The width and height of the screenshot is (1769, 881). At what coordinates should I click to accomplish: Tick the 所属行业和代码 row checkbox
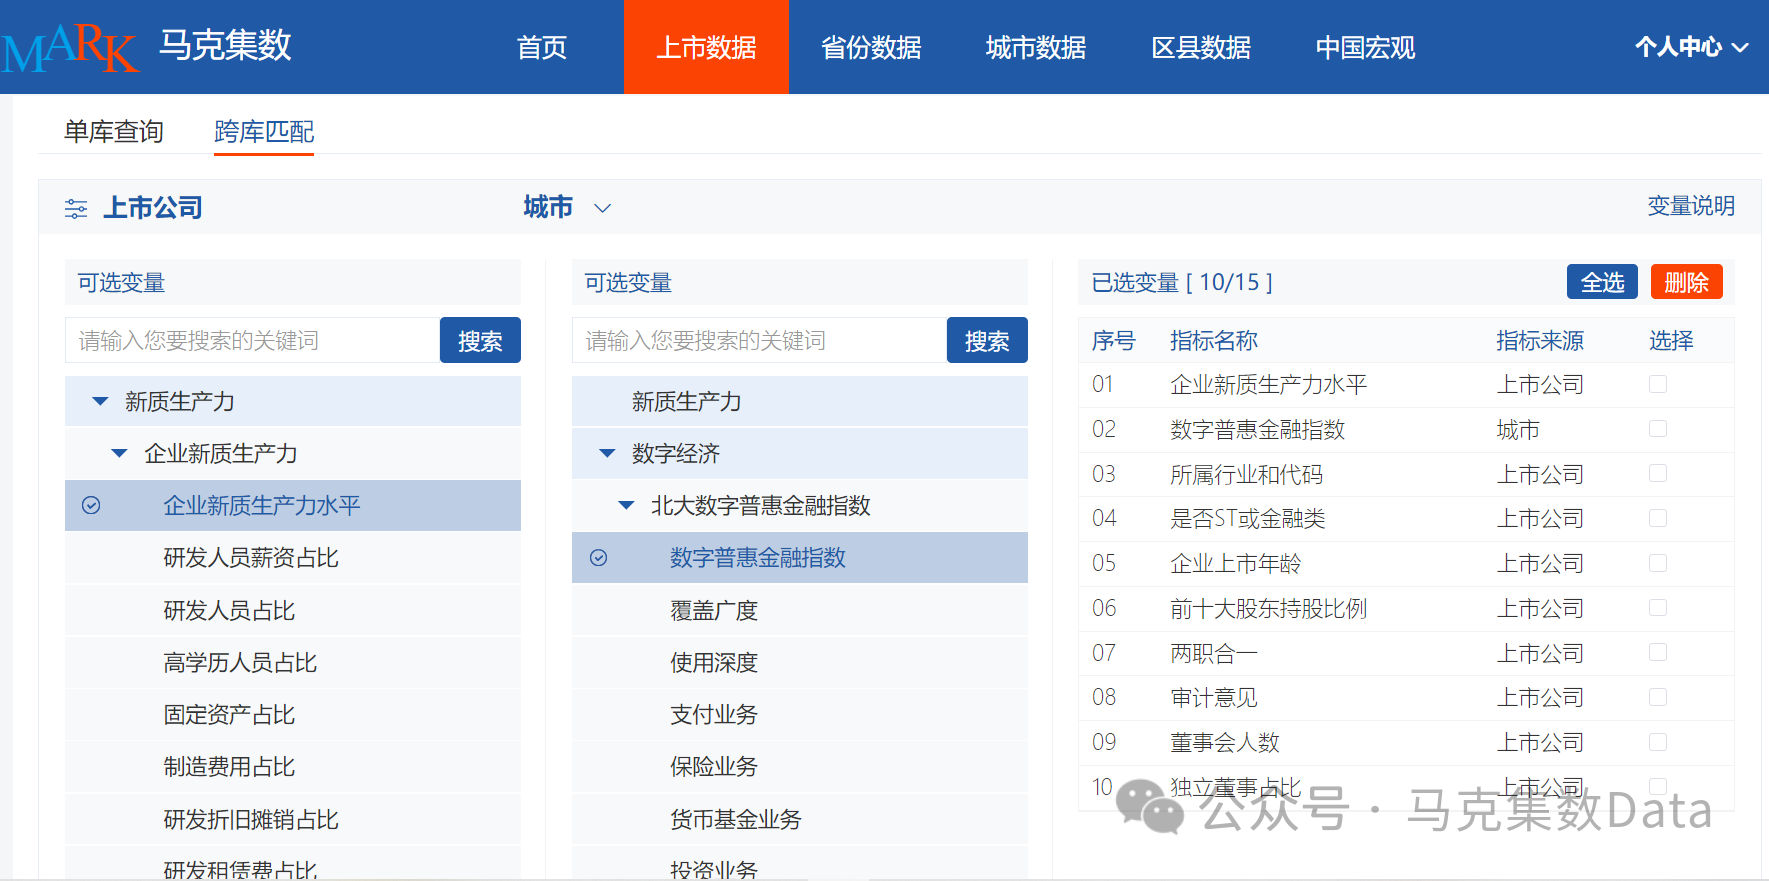coord(1658,473)
